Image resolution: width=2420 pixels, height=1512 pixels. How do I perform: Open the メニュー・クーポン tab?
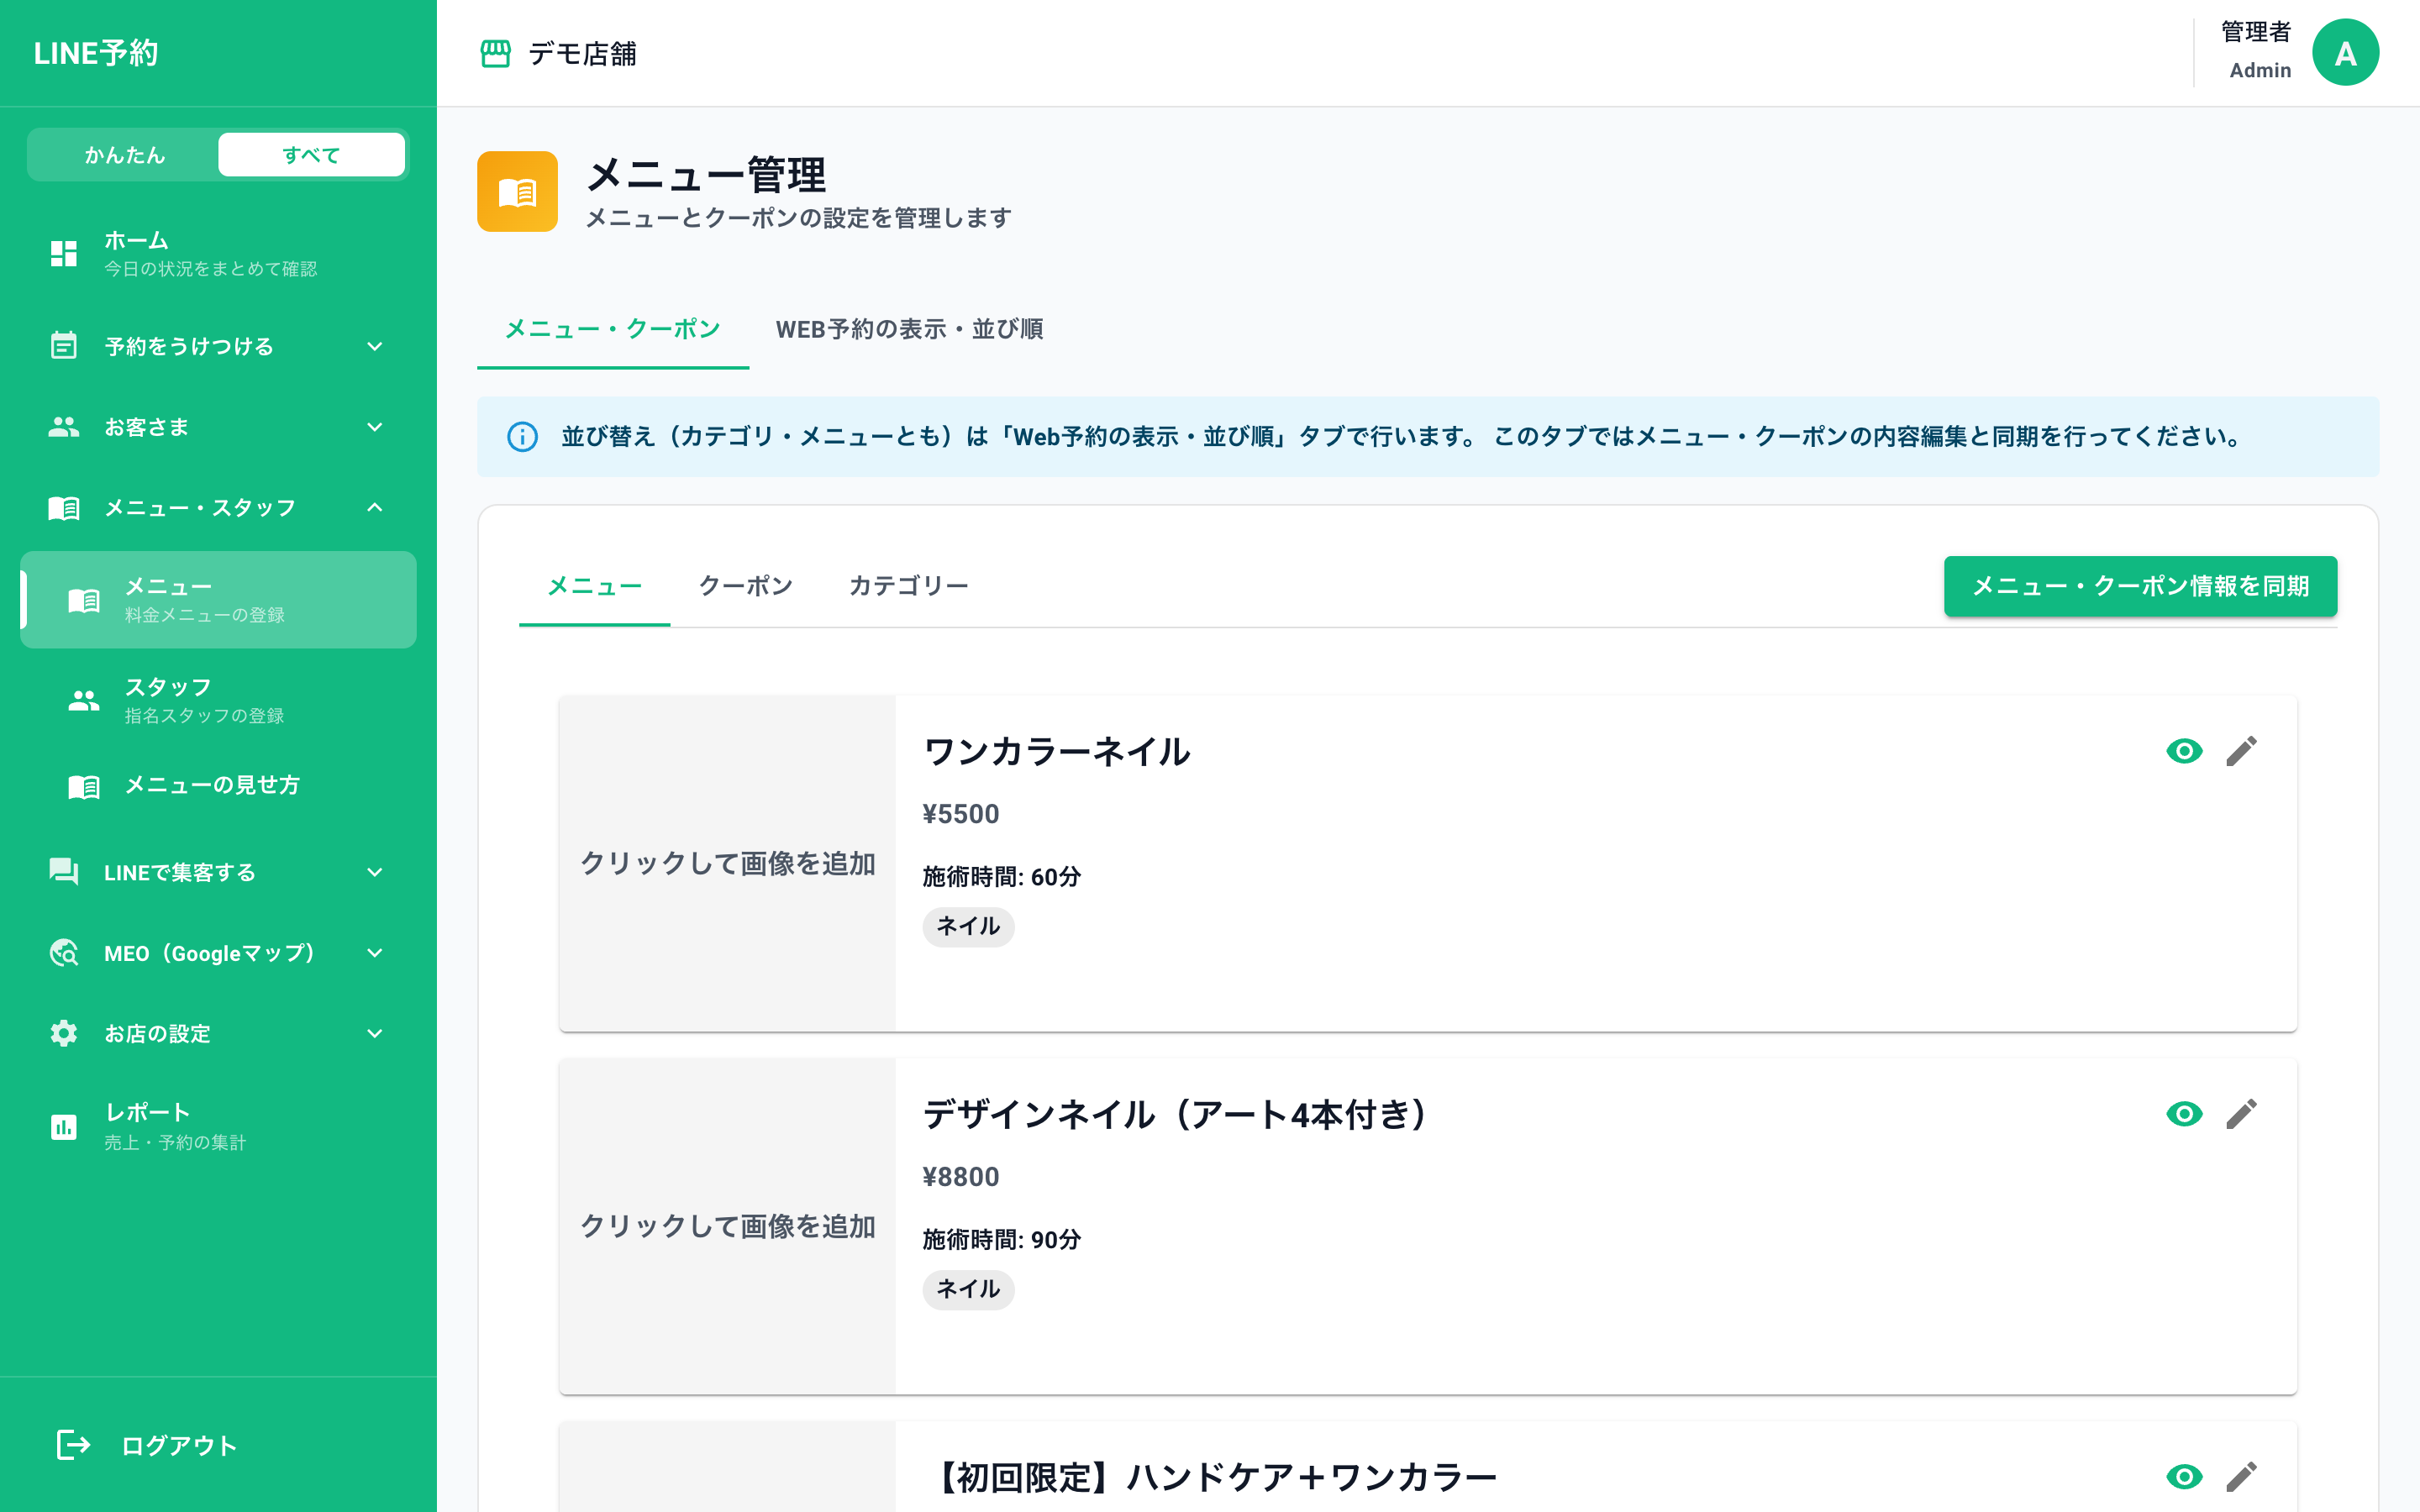coord(613,329)
